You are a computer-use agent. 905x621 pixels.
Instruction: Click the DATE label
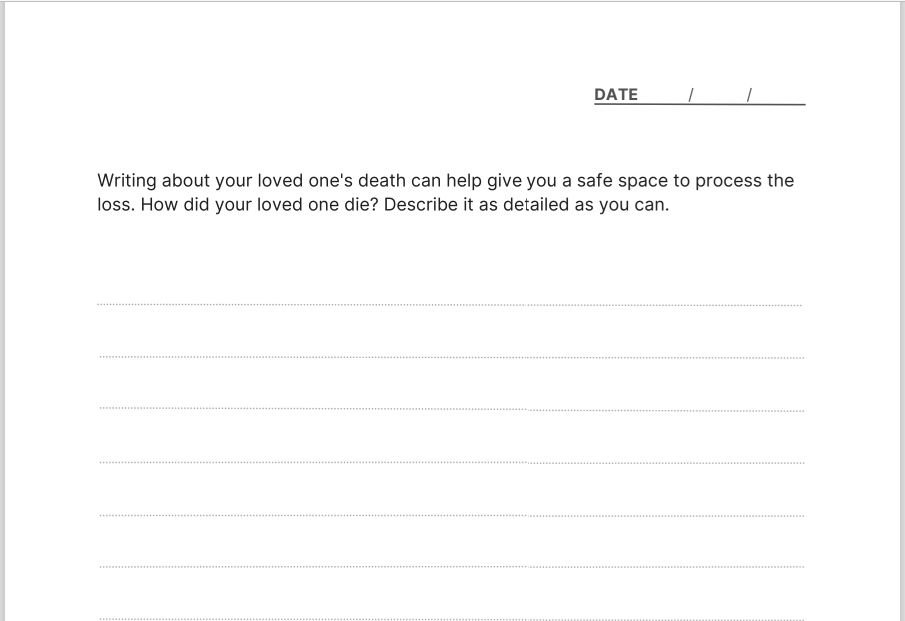(615, 95)
